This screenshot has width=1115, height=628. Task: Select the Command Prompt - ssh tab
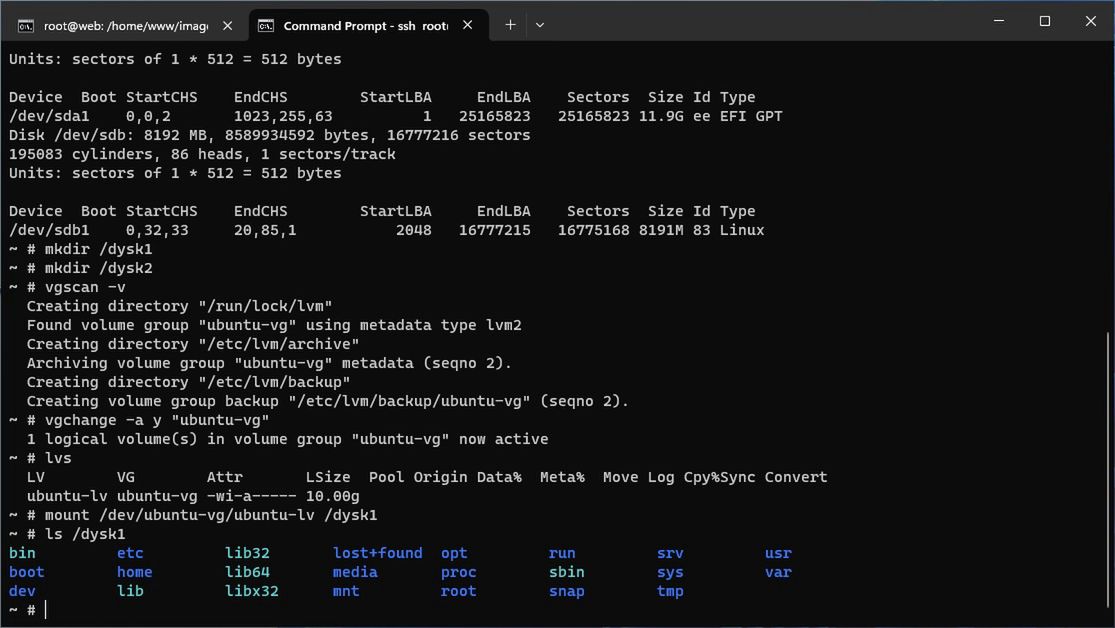pyautogui.click(x=365, y=26)
